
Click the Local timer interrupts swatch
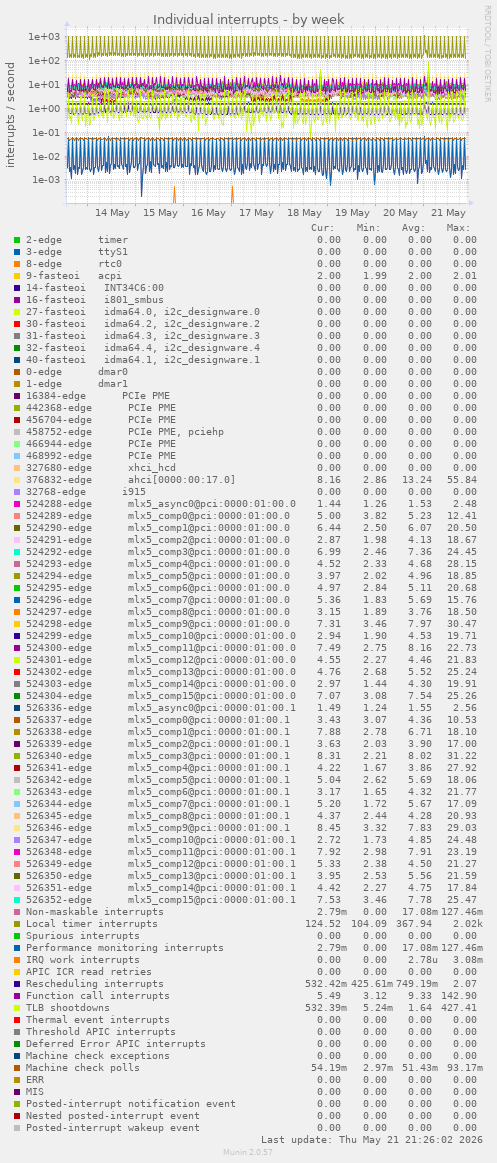tap(17, 923)
